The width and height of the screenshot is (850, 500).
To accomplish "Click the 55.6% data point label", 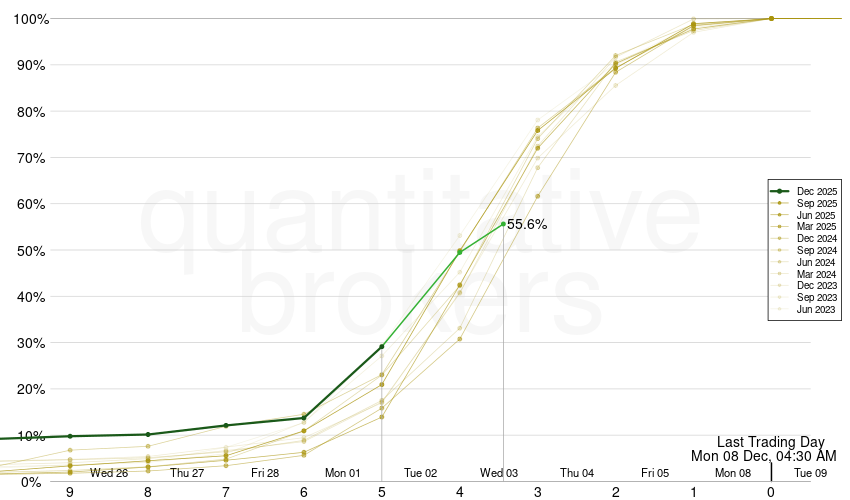I will (527, 225).
